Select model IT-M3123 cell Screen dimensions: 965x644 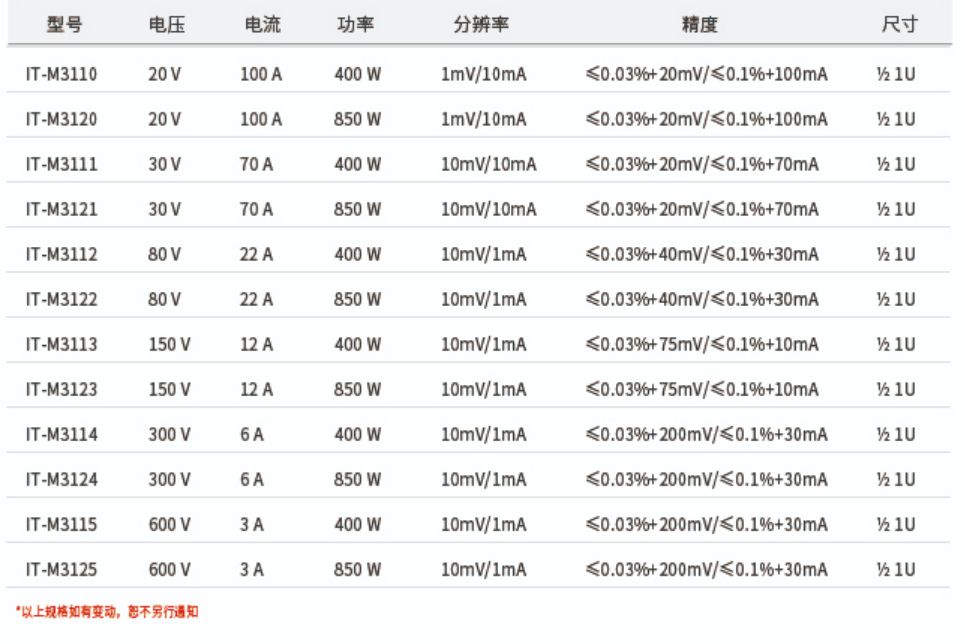tap(62, 390)
